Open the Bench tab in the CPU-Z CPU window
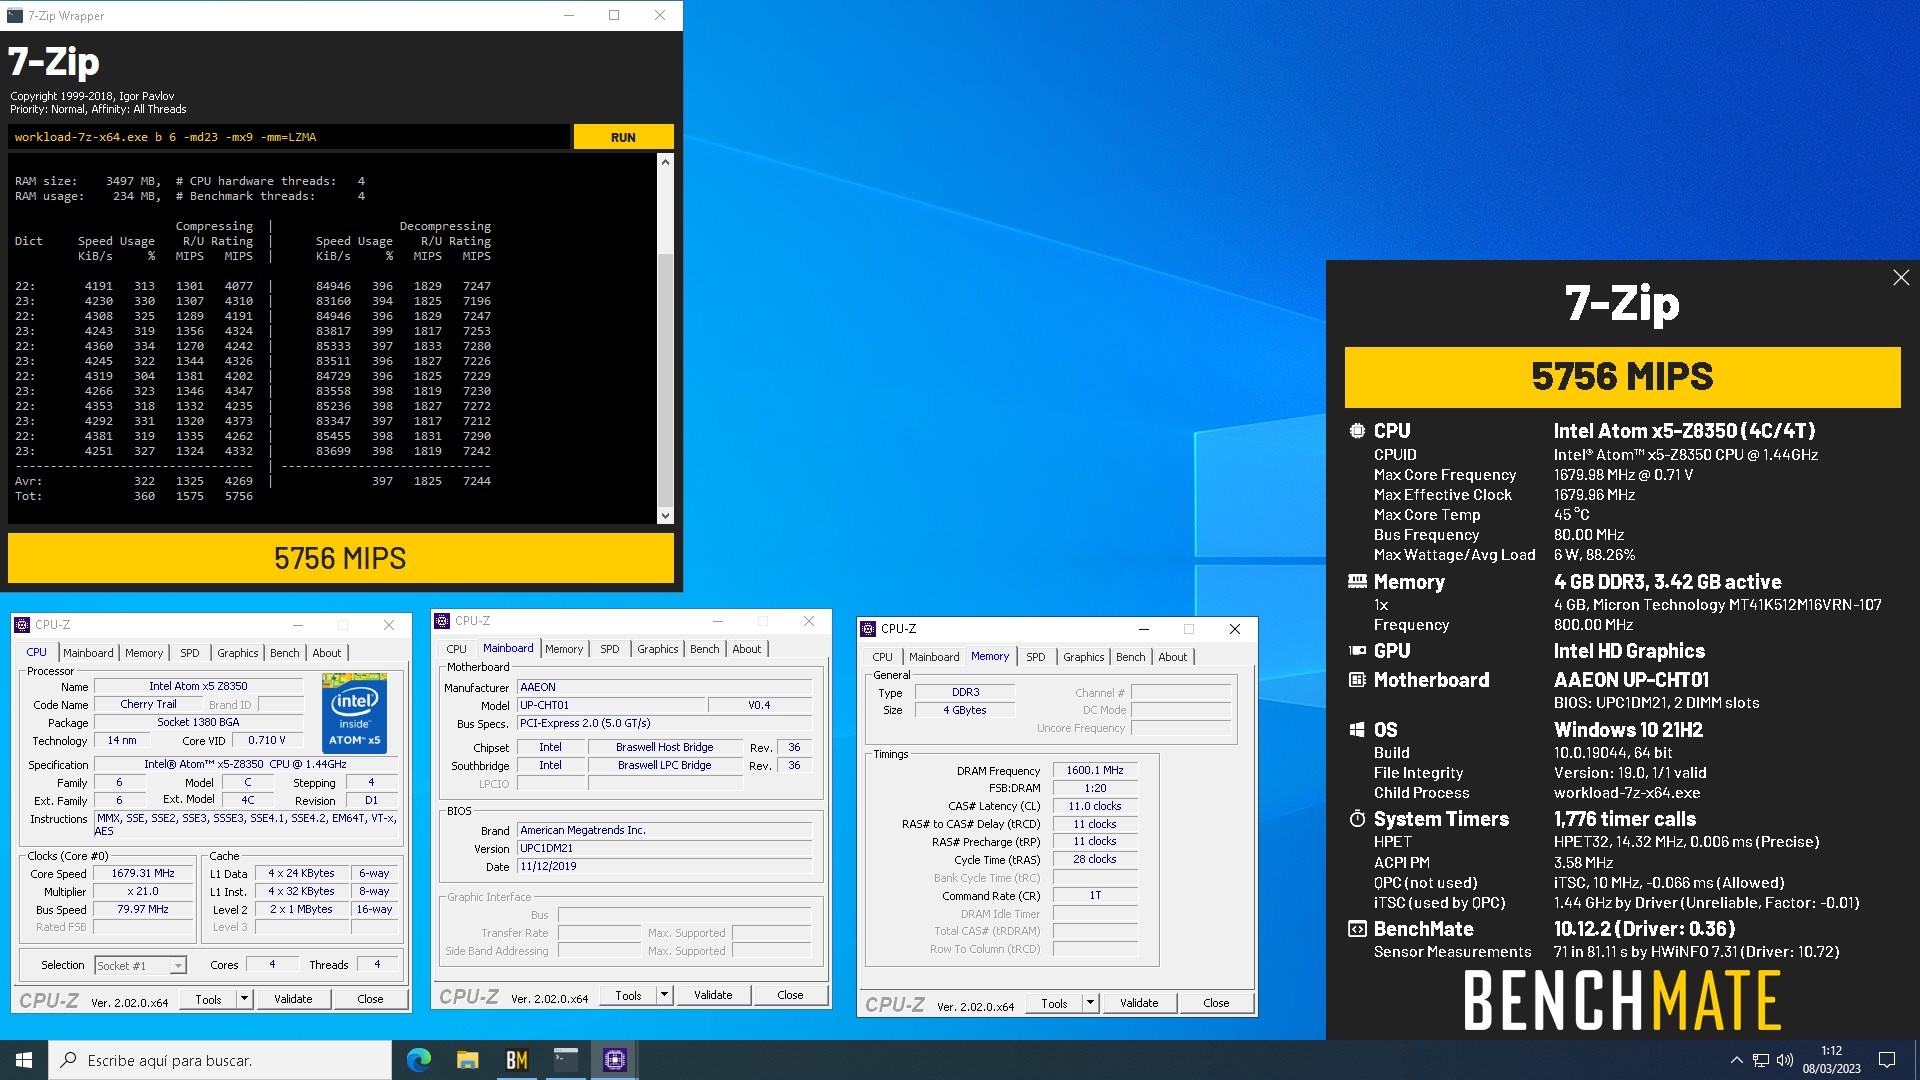Viewport: 1920px width, 1080px height. click(285, 653)
